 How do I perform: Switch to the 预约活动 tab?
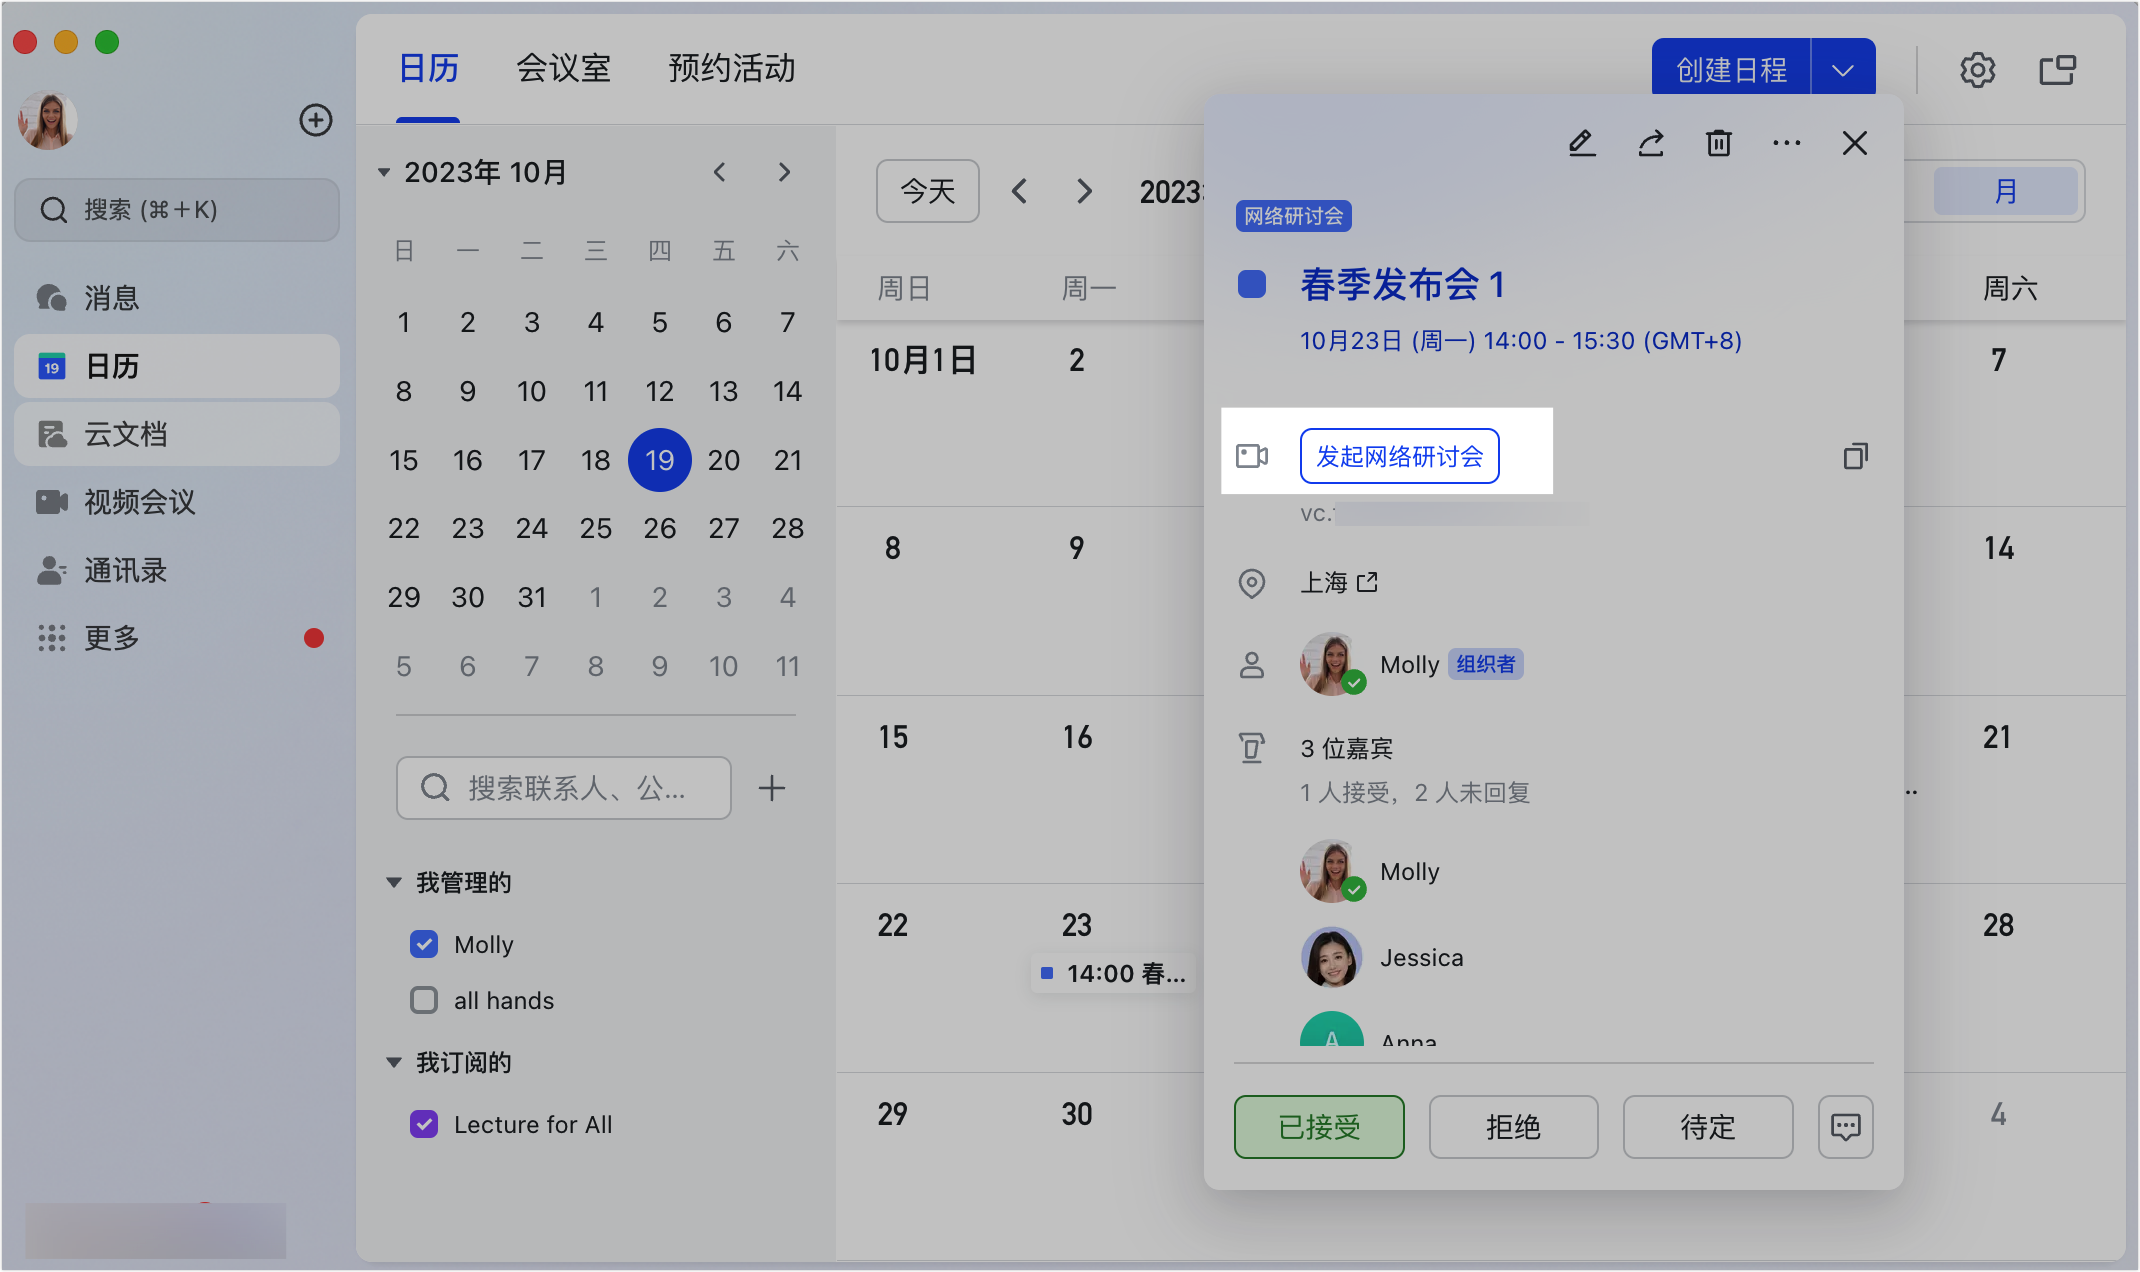click(731, 68)
